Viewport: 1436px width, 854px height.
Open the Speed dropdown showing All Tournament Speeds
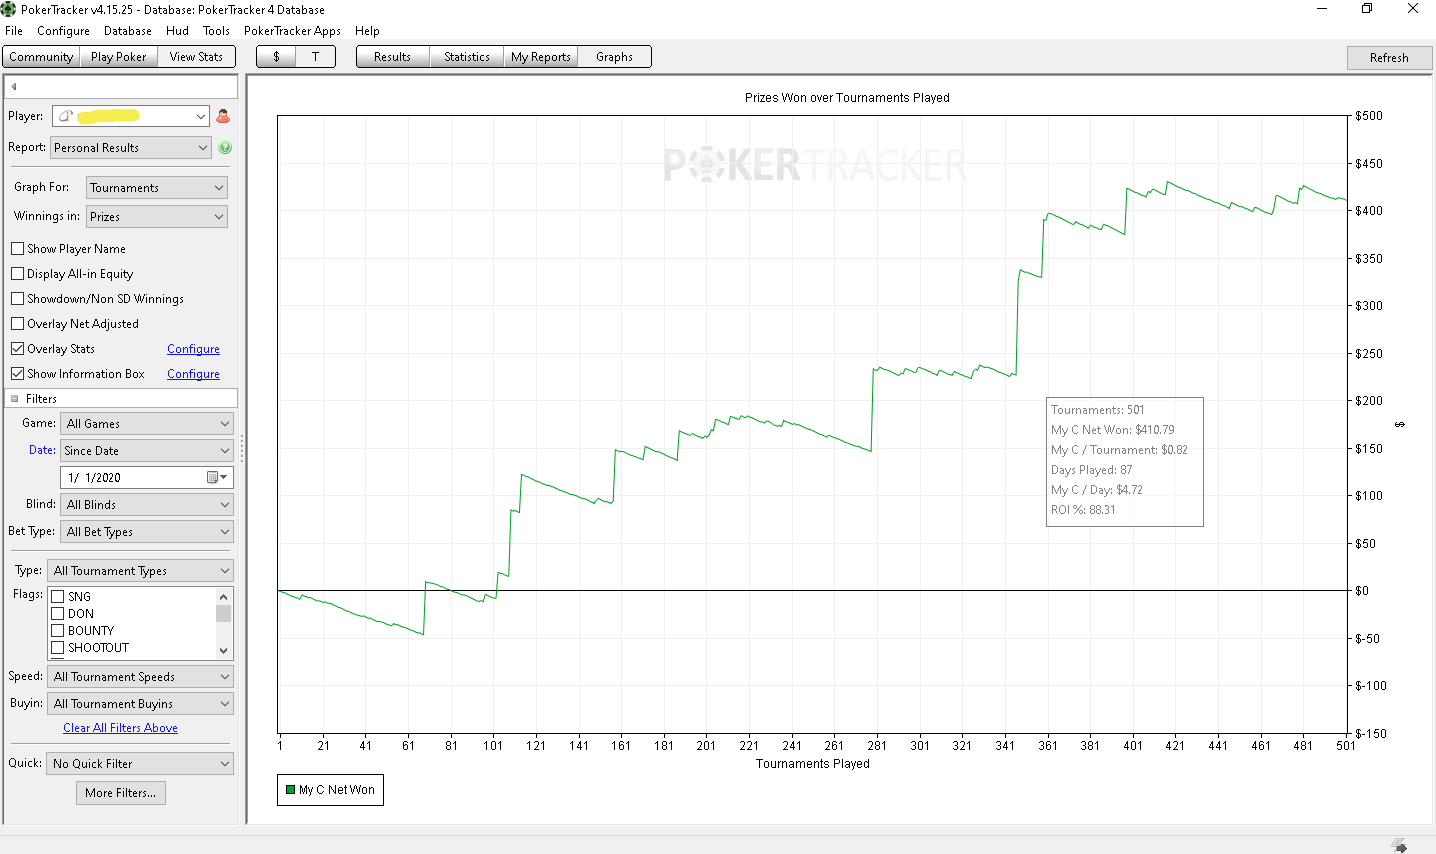pos(141,677)
